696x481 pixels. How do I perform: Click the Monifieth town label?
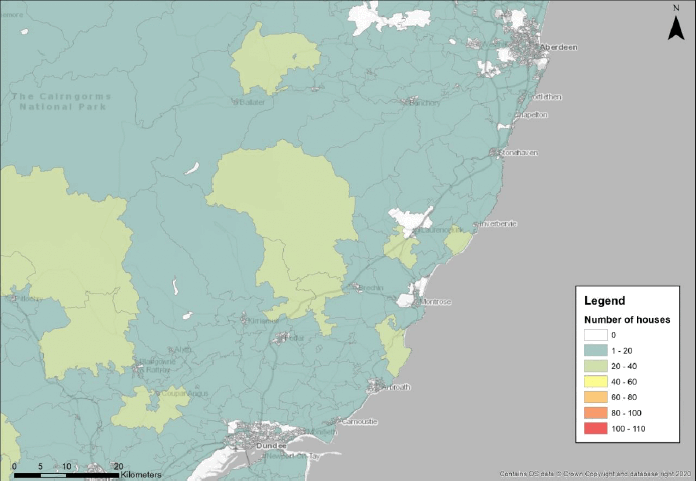(324, 432)
